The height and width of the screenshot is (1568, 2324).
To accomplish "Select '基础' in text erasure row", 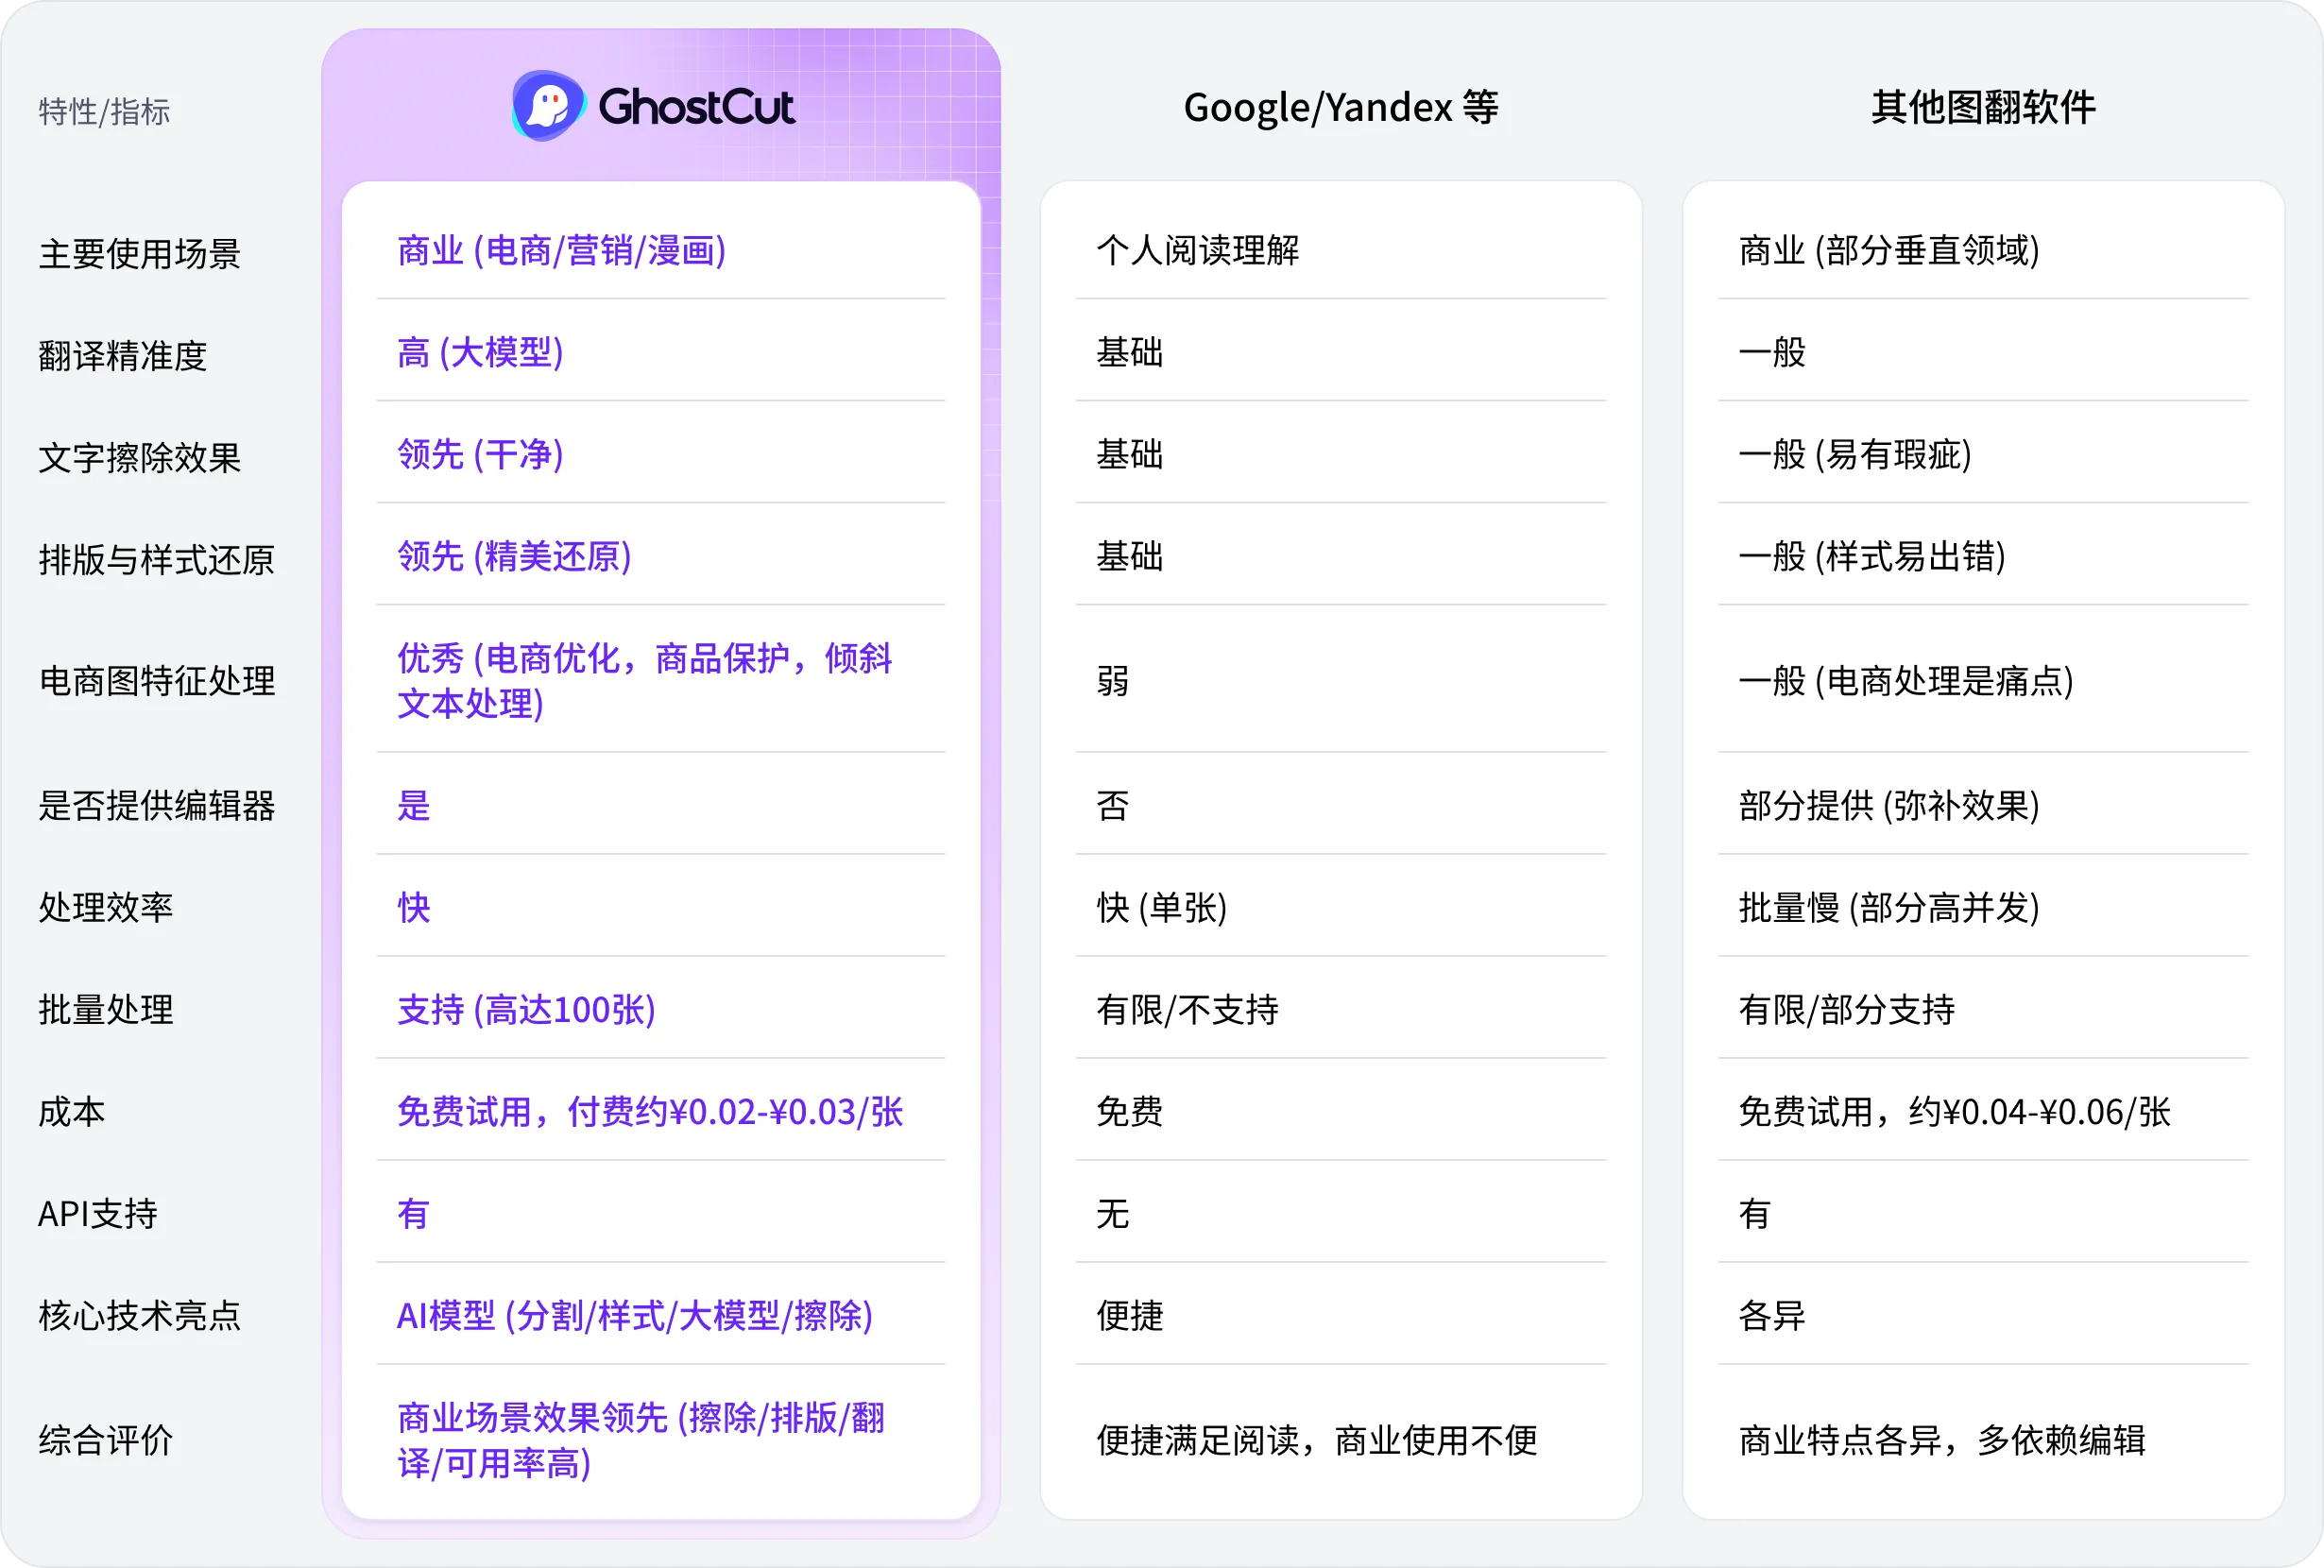I will pos(1130,455).
